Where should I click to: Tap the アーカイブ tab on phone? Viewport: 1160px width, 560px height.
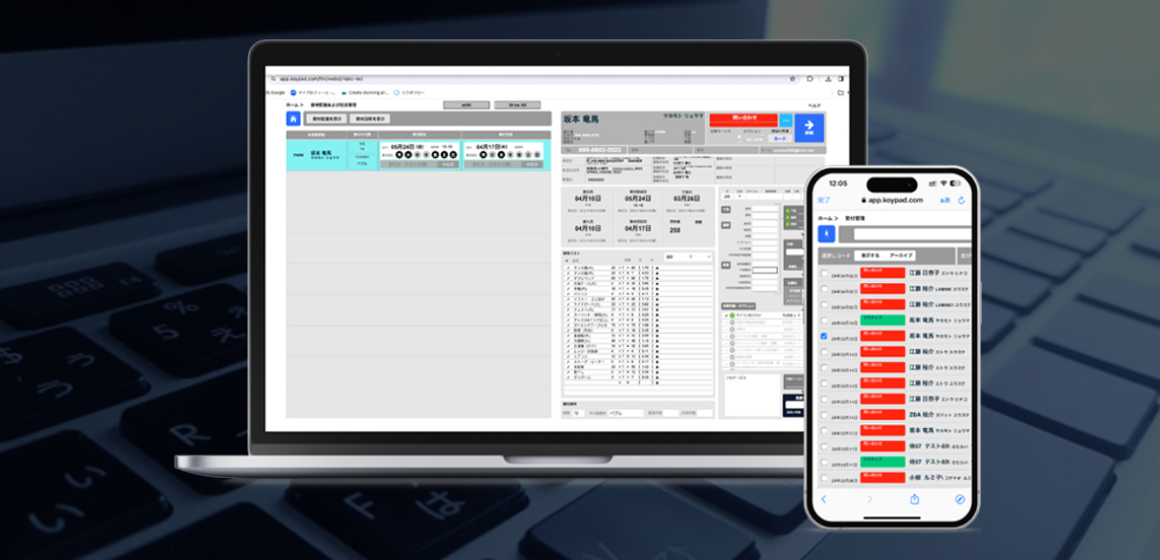(902, 255)
